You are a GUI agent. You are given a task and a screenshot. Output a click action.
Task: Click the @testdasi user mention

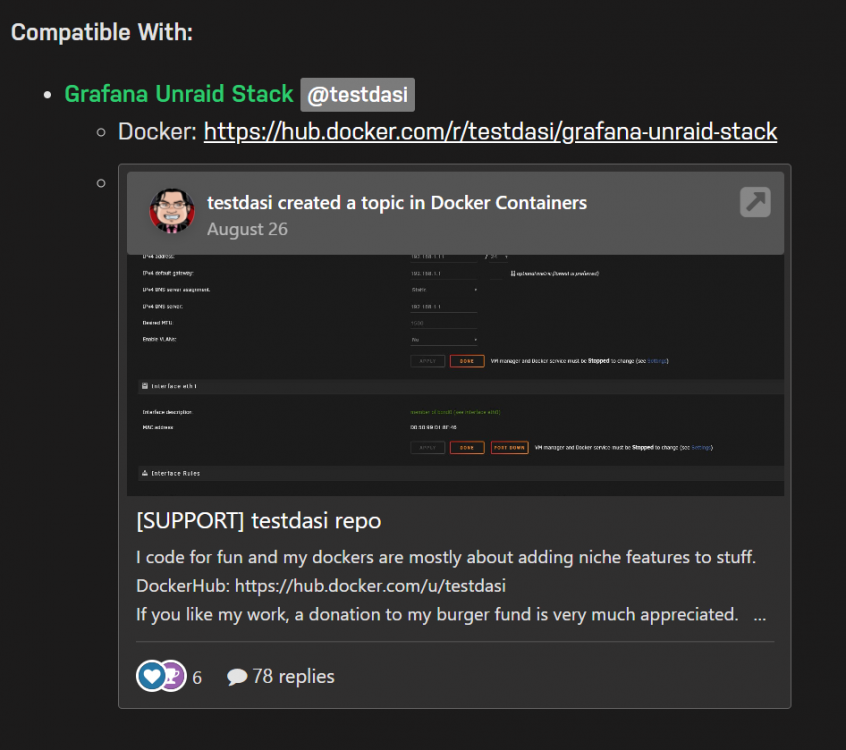tap(357, 95)
